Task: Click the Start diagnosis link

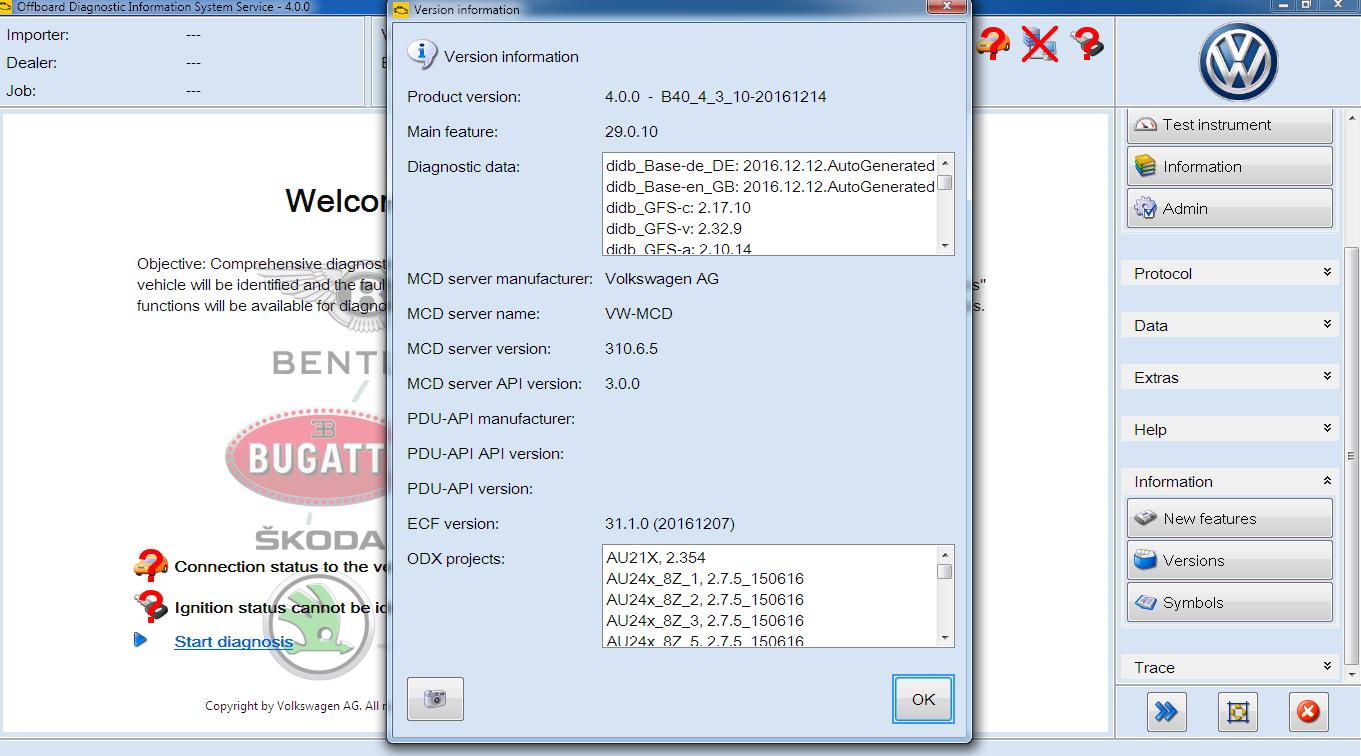Action: click(234, 642)
